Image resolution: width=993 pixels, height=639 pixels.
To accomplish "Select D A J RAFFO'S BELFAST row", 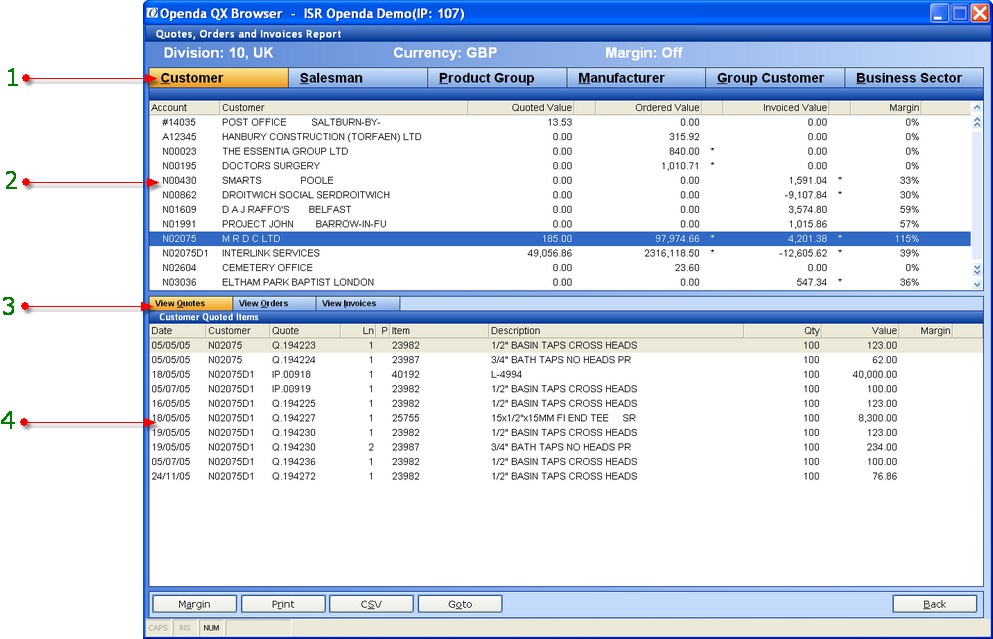I will 560,210.
